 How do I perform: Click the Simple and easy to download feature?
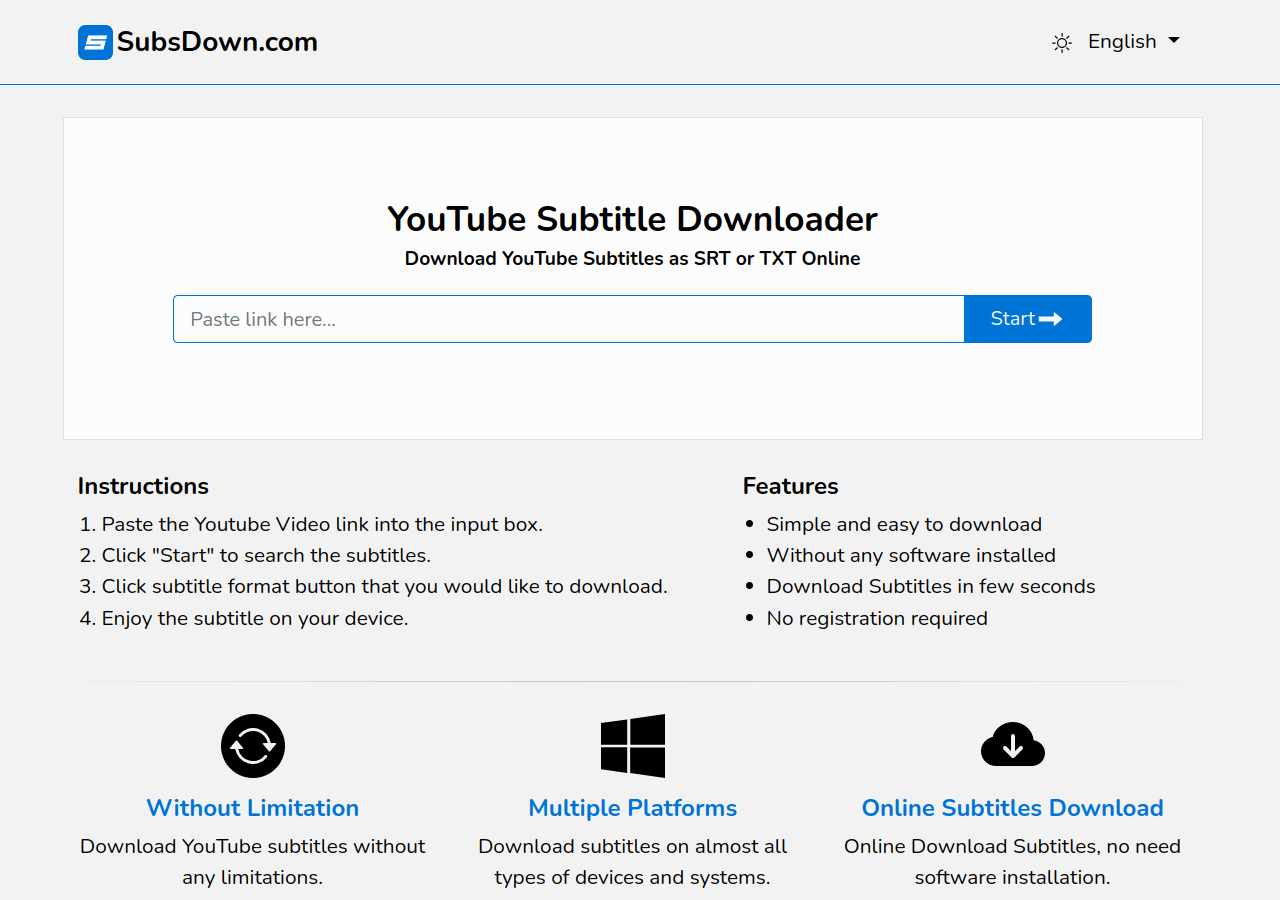904,524
